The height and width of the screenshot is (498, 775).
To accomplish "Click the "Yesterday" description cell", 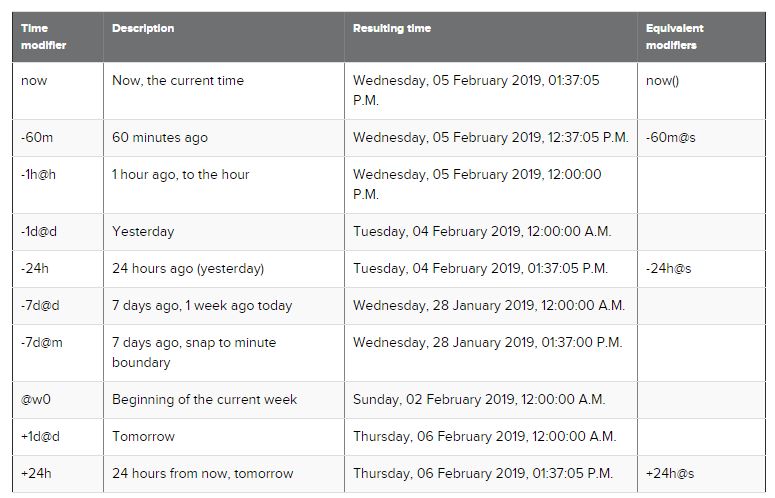I will tap(143, 232).
